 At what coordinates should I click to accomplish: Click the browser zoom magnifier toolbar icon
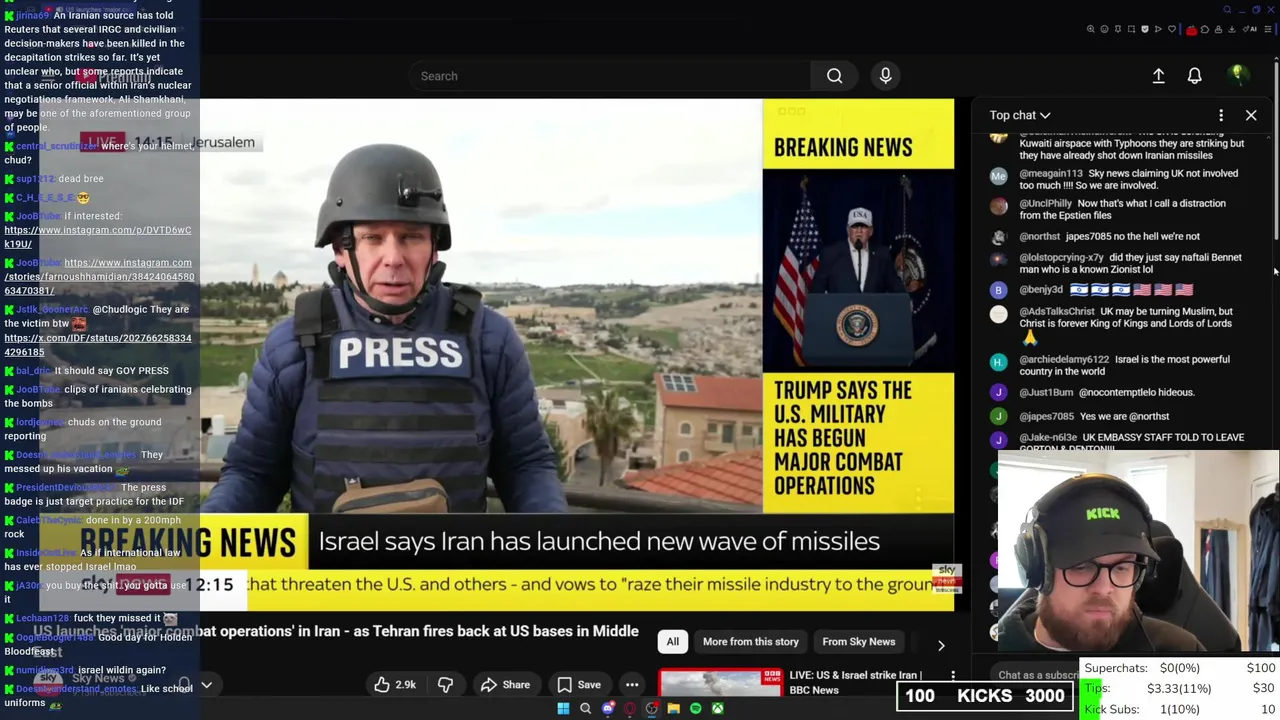[x=1091, y=29]
